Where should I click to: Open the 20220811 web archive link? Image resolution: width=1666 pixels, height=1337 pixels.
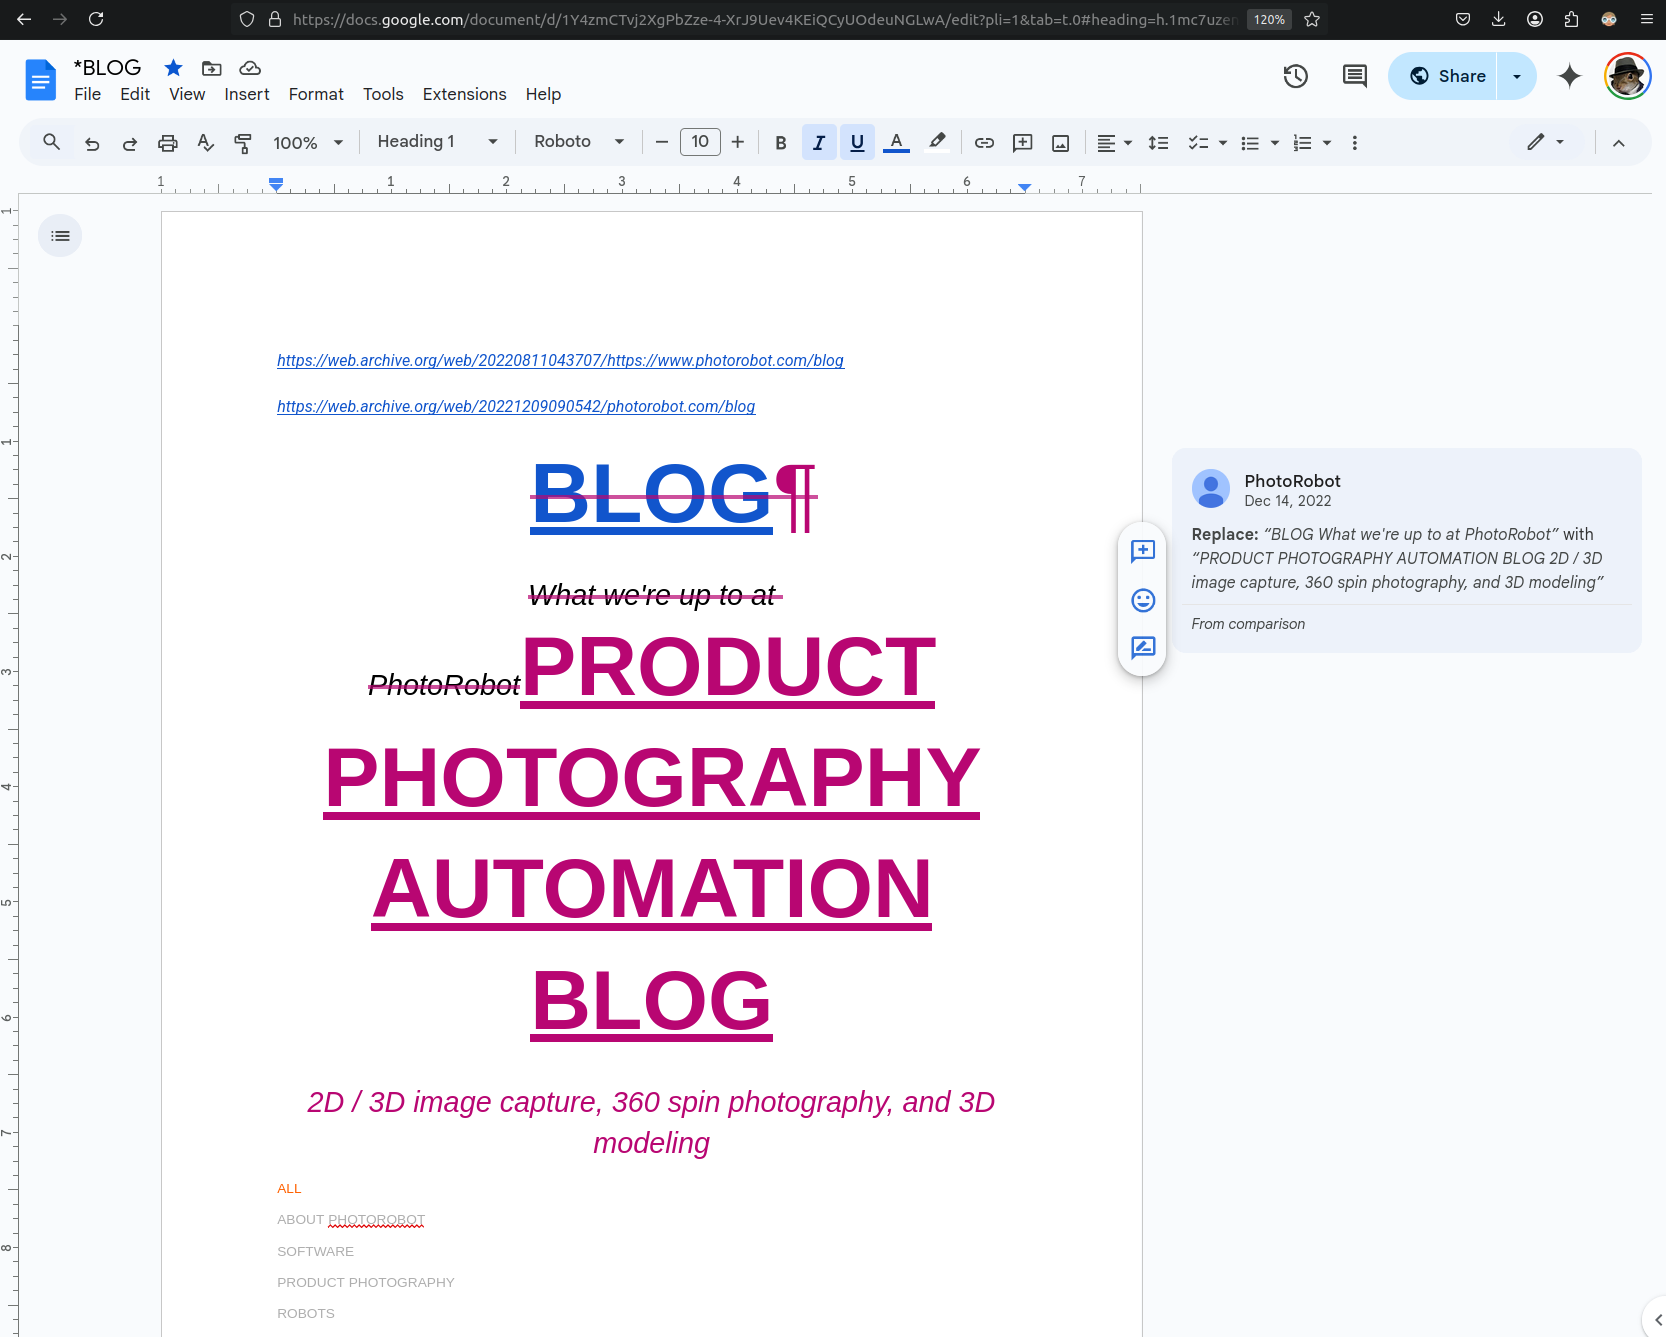point(560,360)
